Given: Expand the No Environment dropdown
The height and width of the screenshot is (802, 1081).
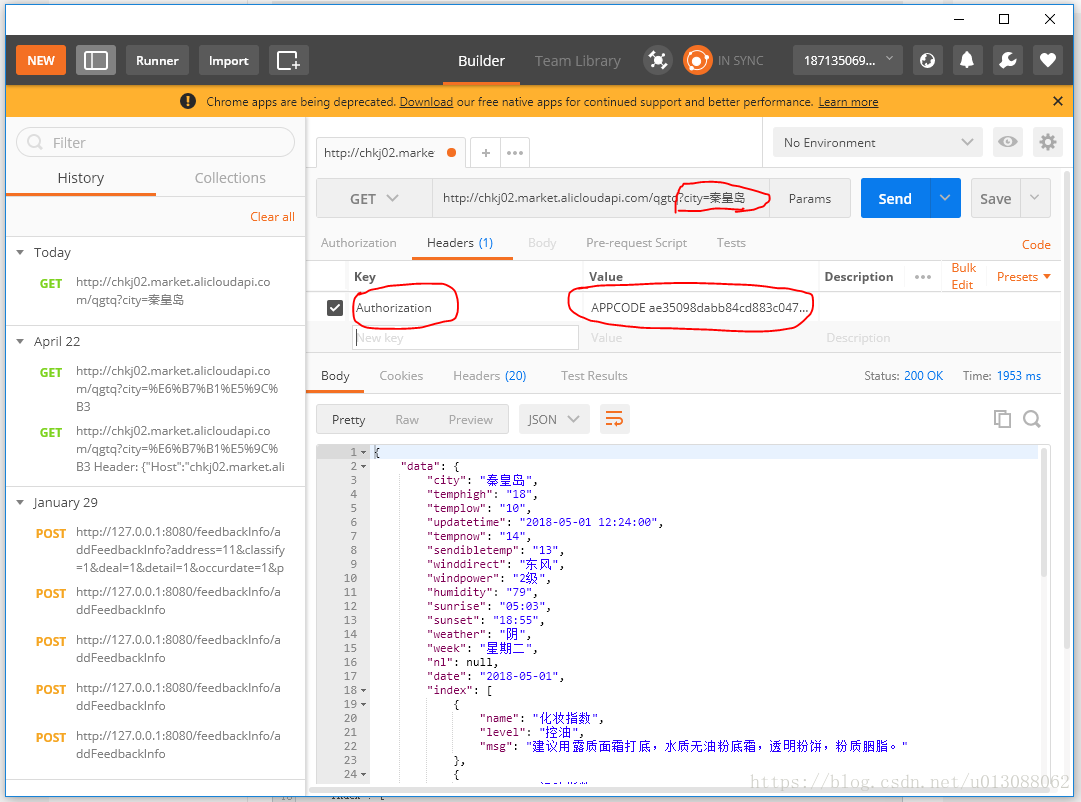Looking at the screenshot, I should (877, 142).
